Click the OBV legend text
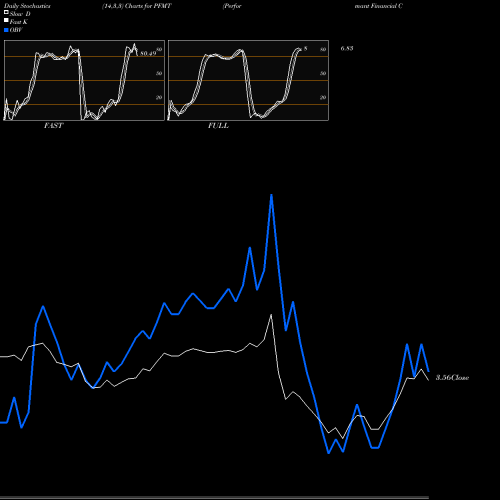500x500 pixels. [16, 30]
